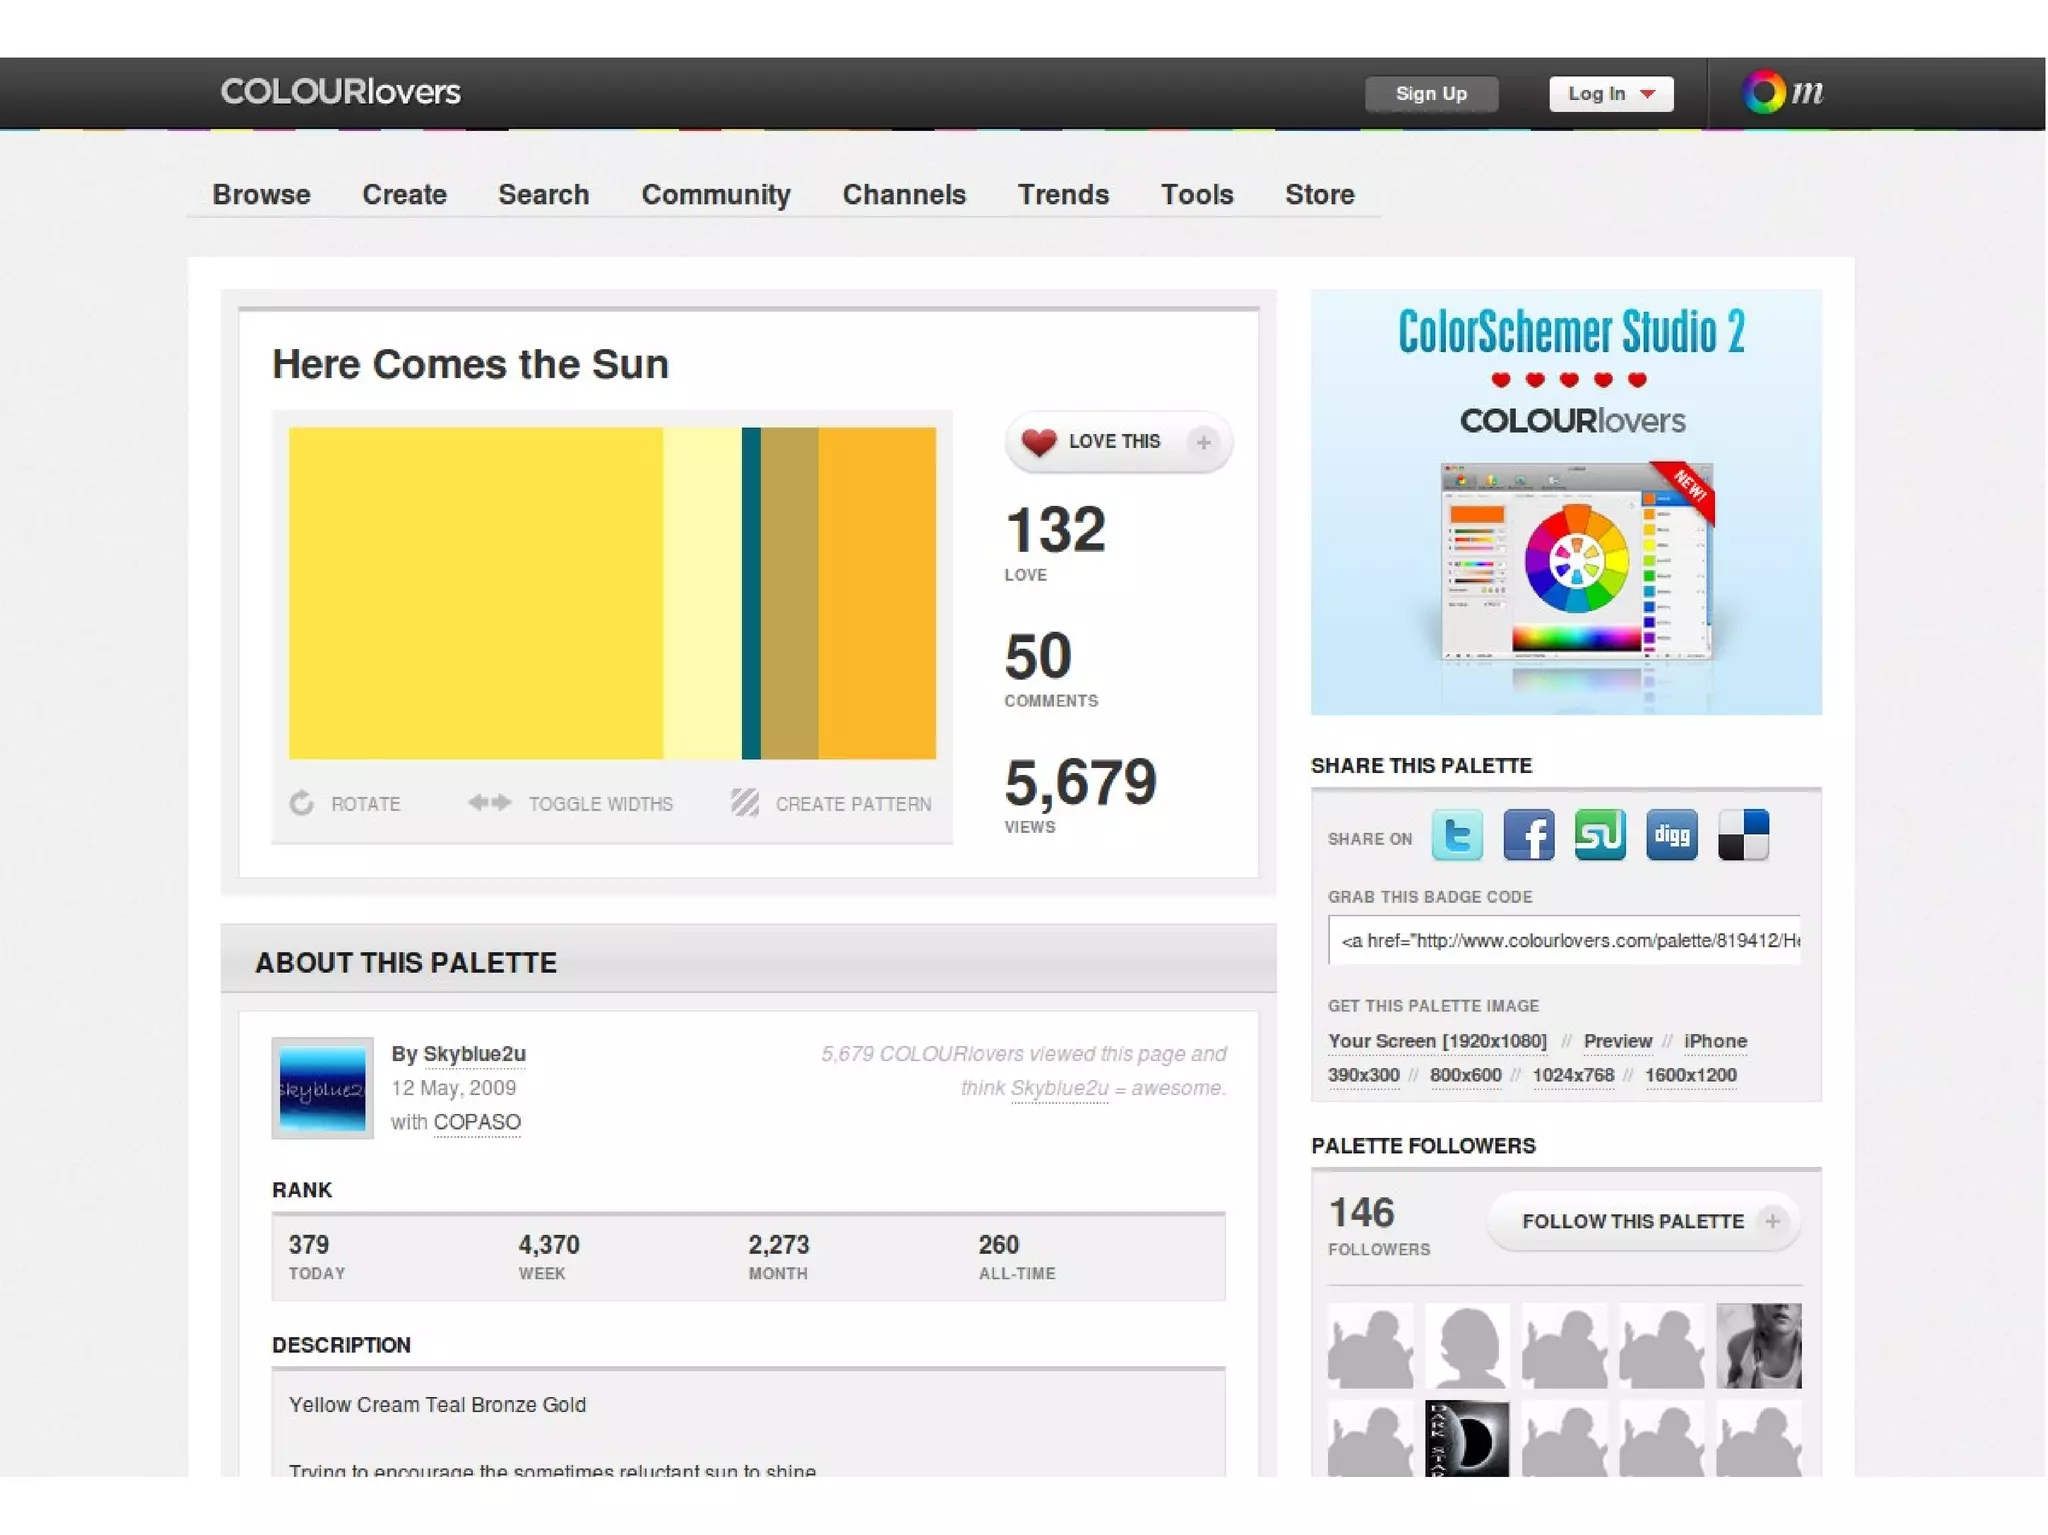Open the Log In dropdown
2048x1535 pixels.
click(1610, 93)
